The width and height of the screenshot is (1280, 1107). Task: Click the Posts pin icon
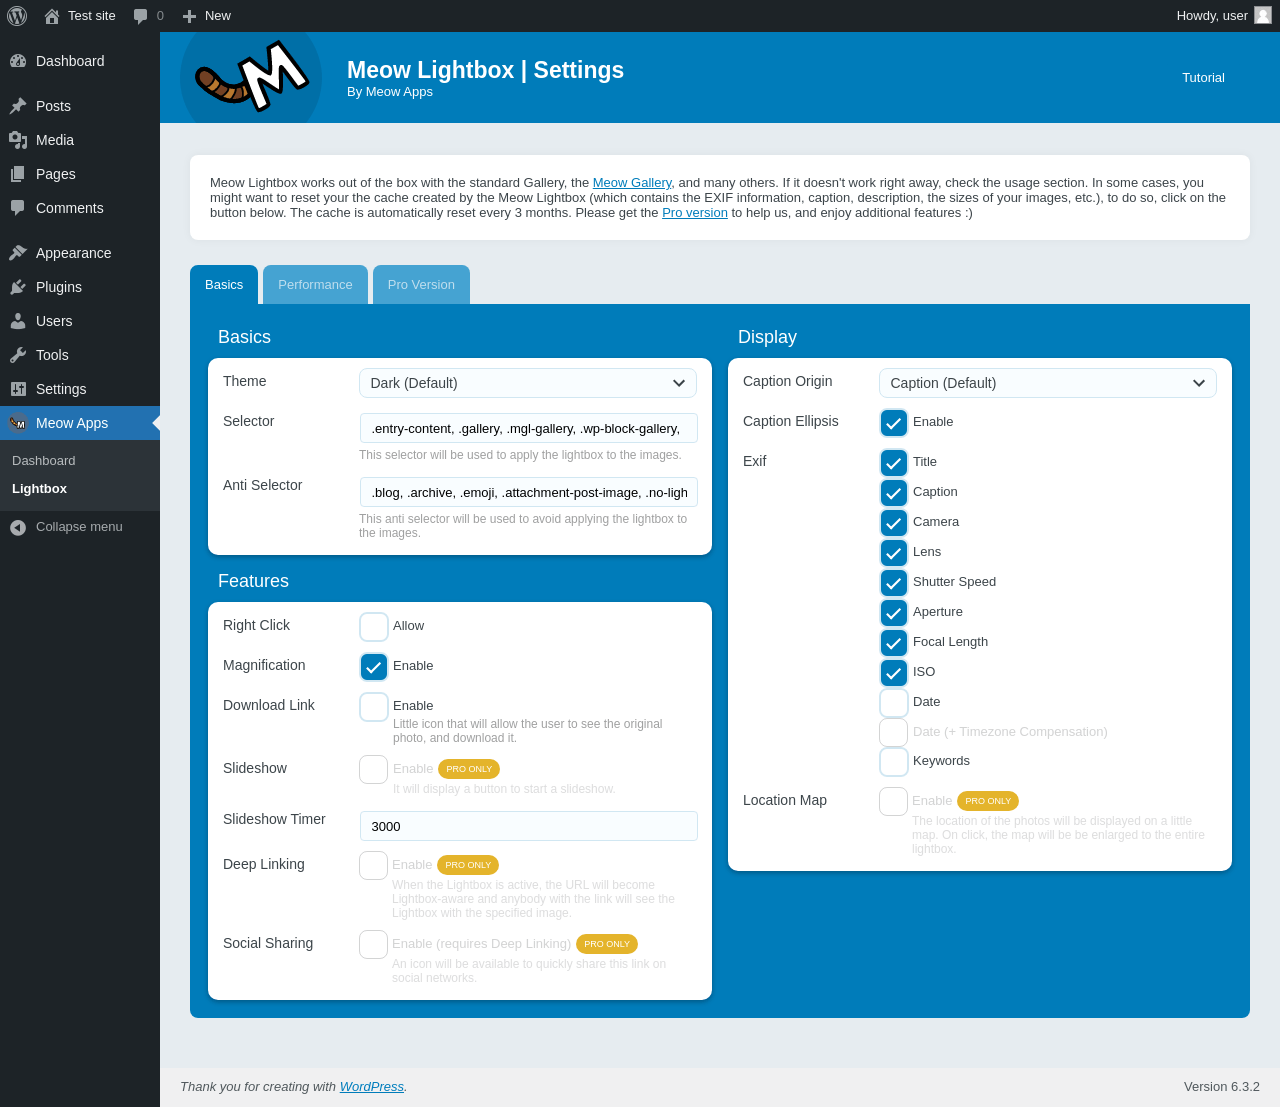click(18, 106)
